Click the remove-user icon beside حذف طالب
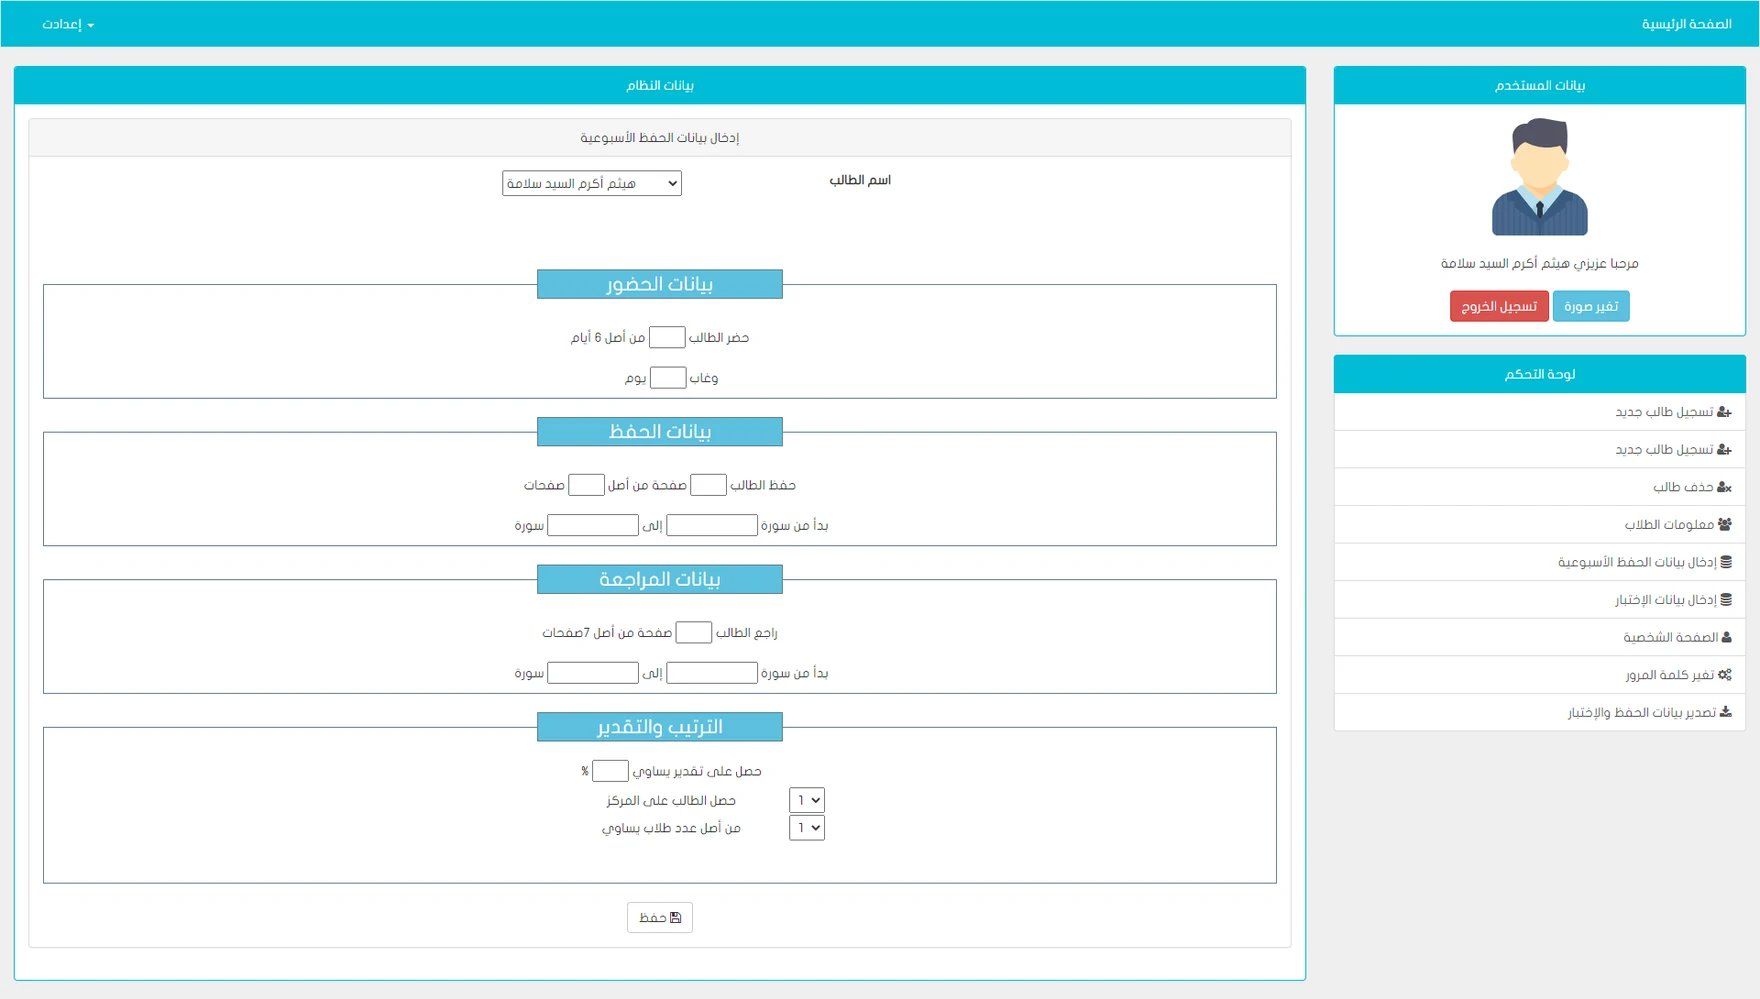 click(1724, 487)
